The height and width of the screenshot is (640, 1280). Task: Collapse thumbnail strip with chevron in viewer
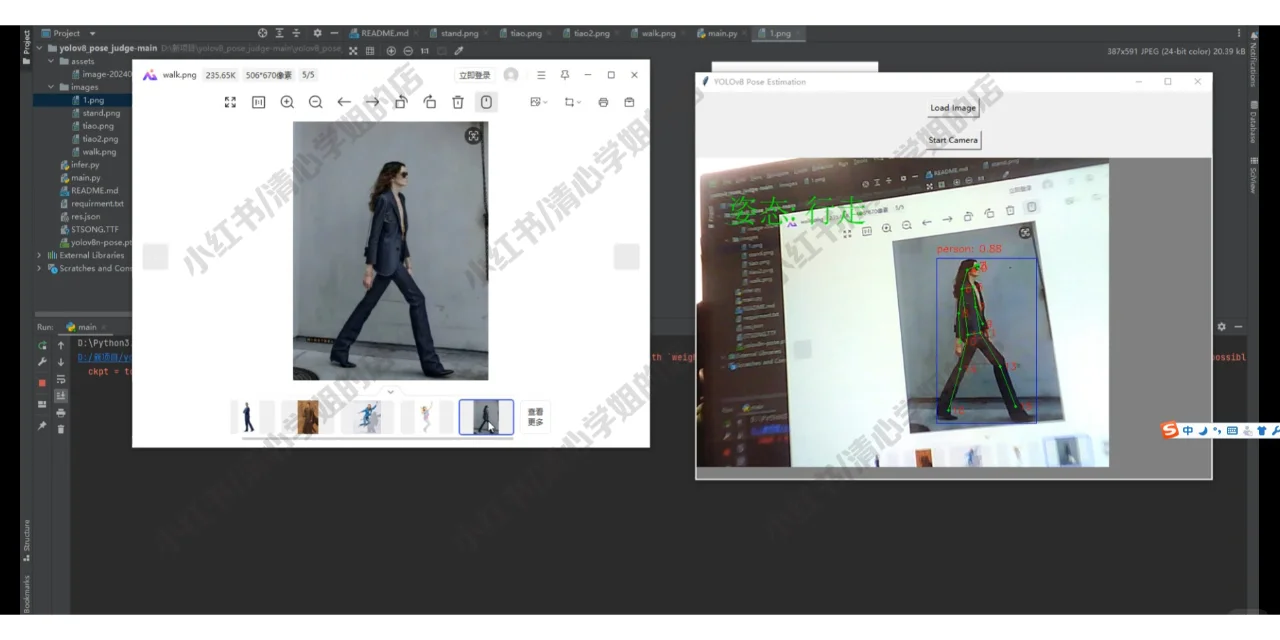(391, 391)
